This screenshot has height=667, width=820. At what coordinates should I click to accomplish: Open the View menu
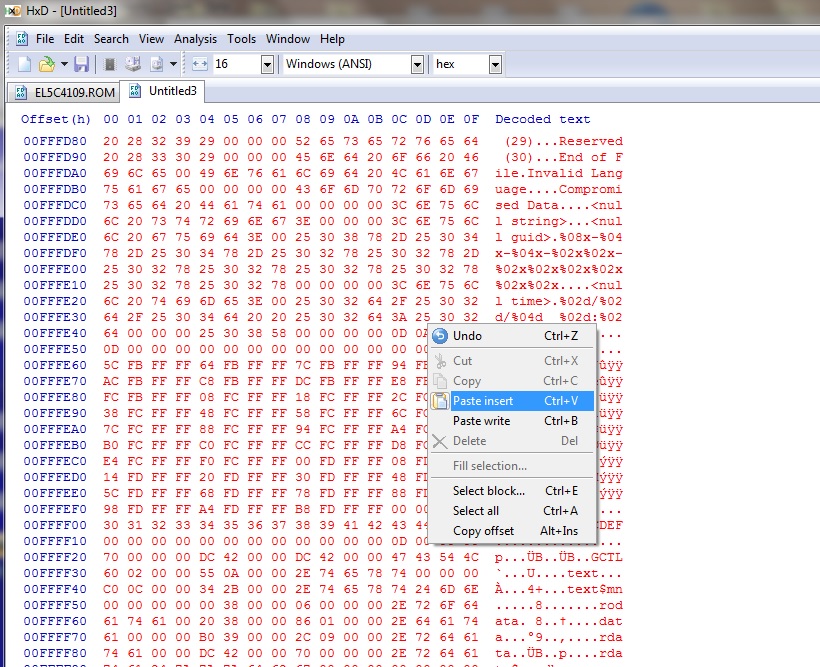click(x=151, y=39)
